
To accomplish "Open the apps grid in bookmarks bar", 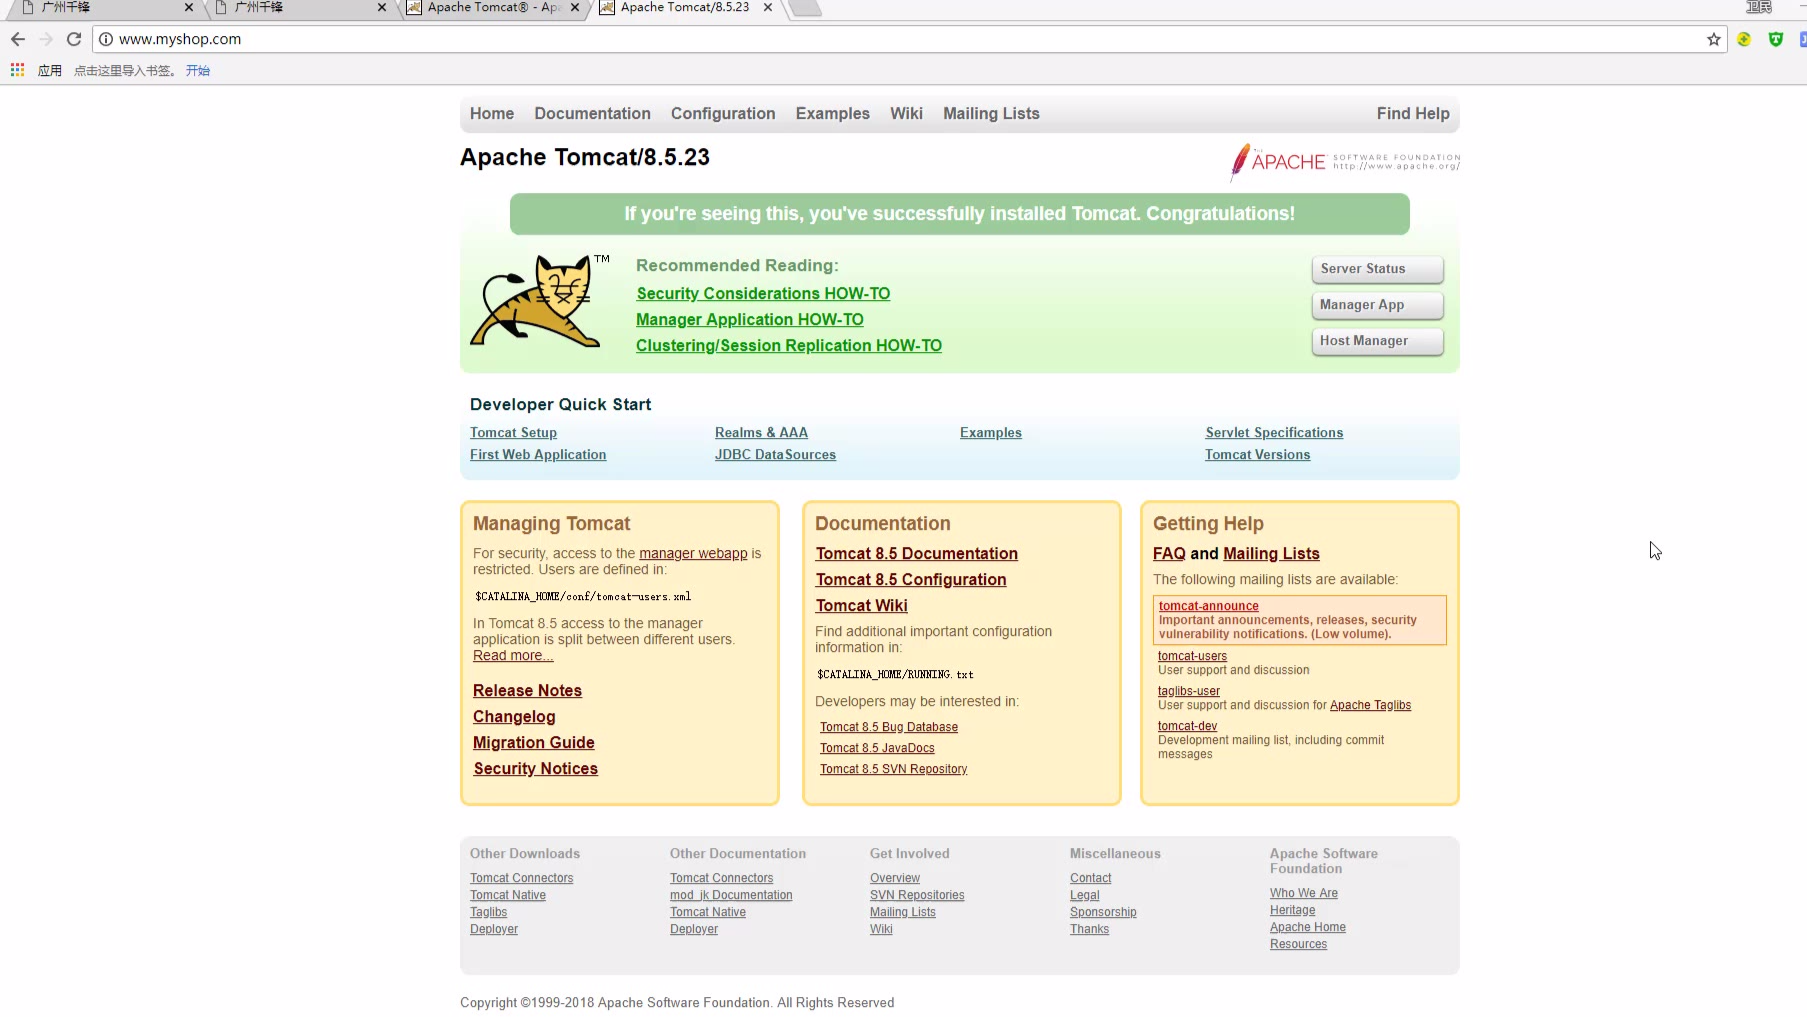I will [17, 70].
